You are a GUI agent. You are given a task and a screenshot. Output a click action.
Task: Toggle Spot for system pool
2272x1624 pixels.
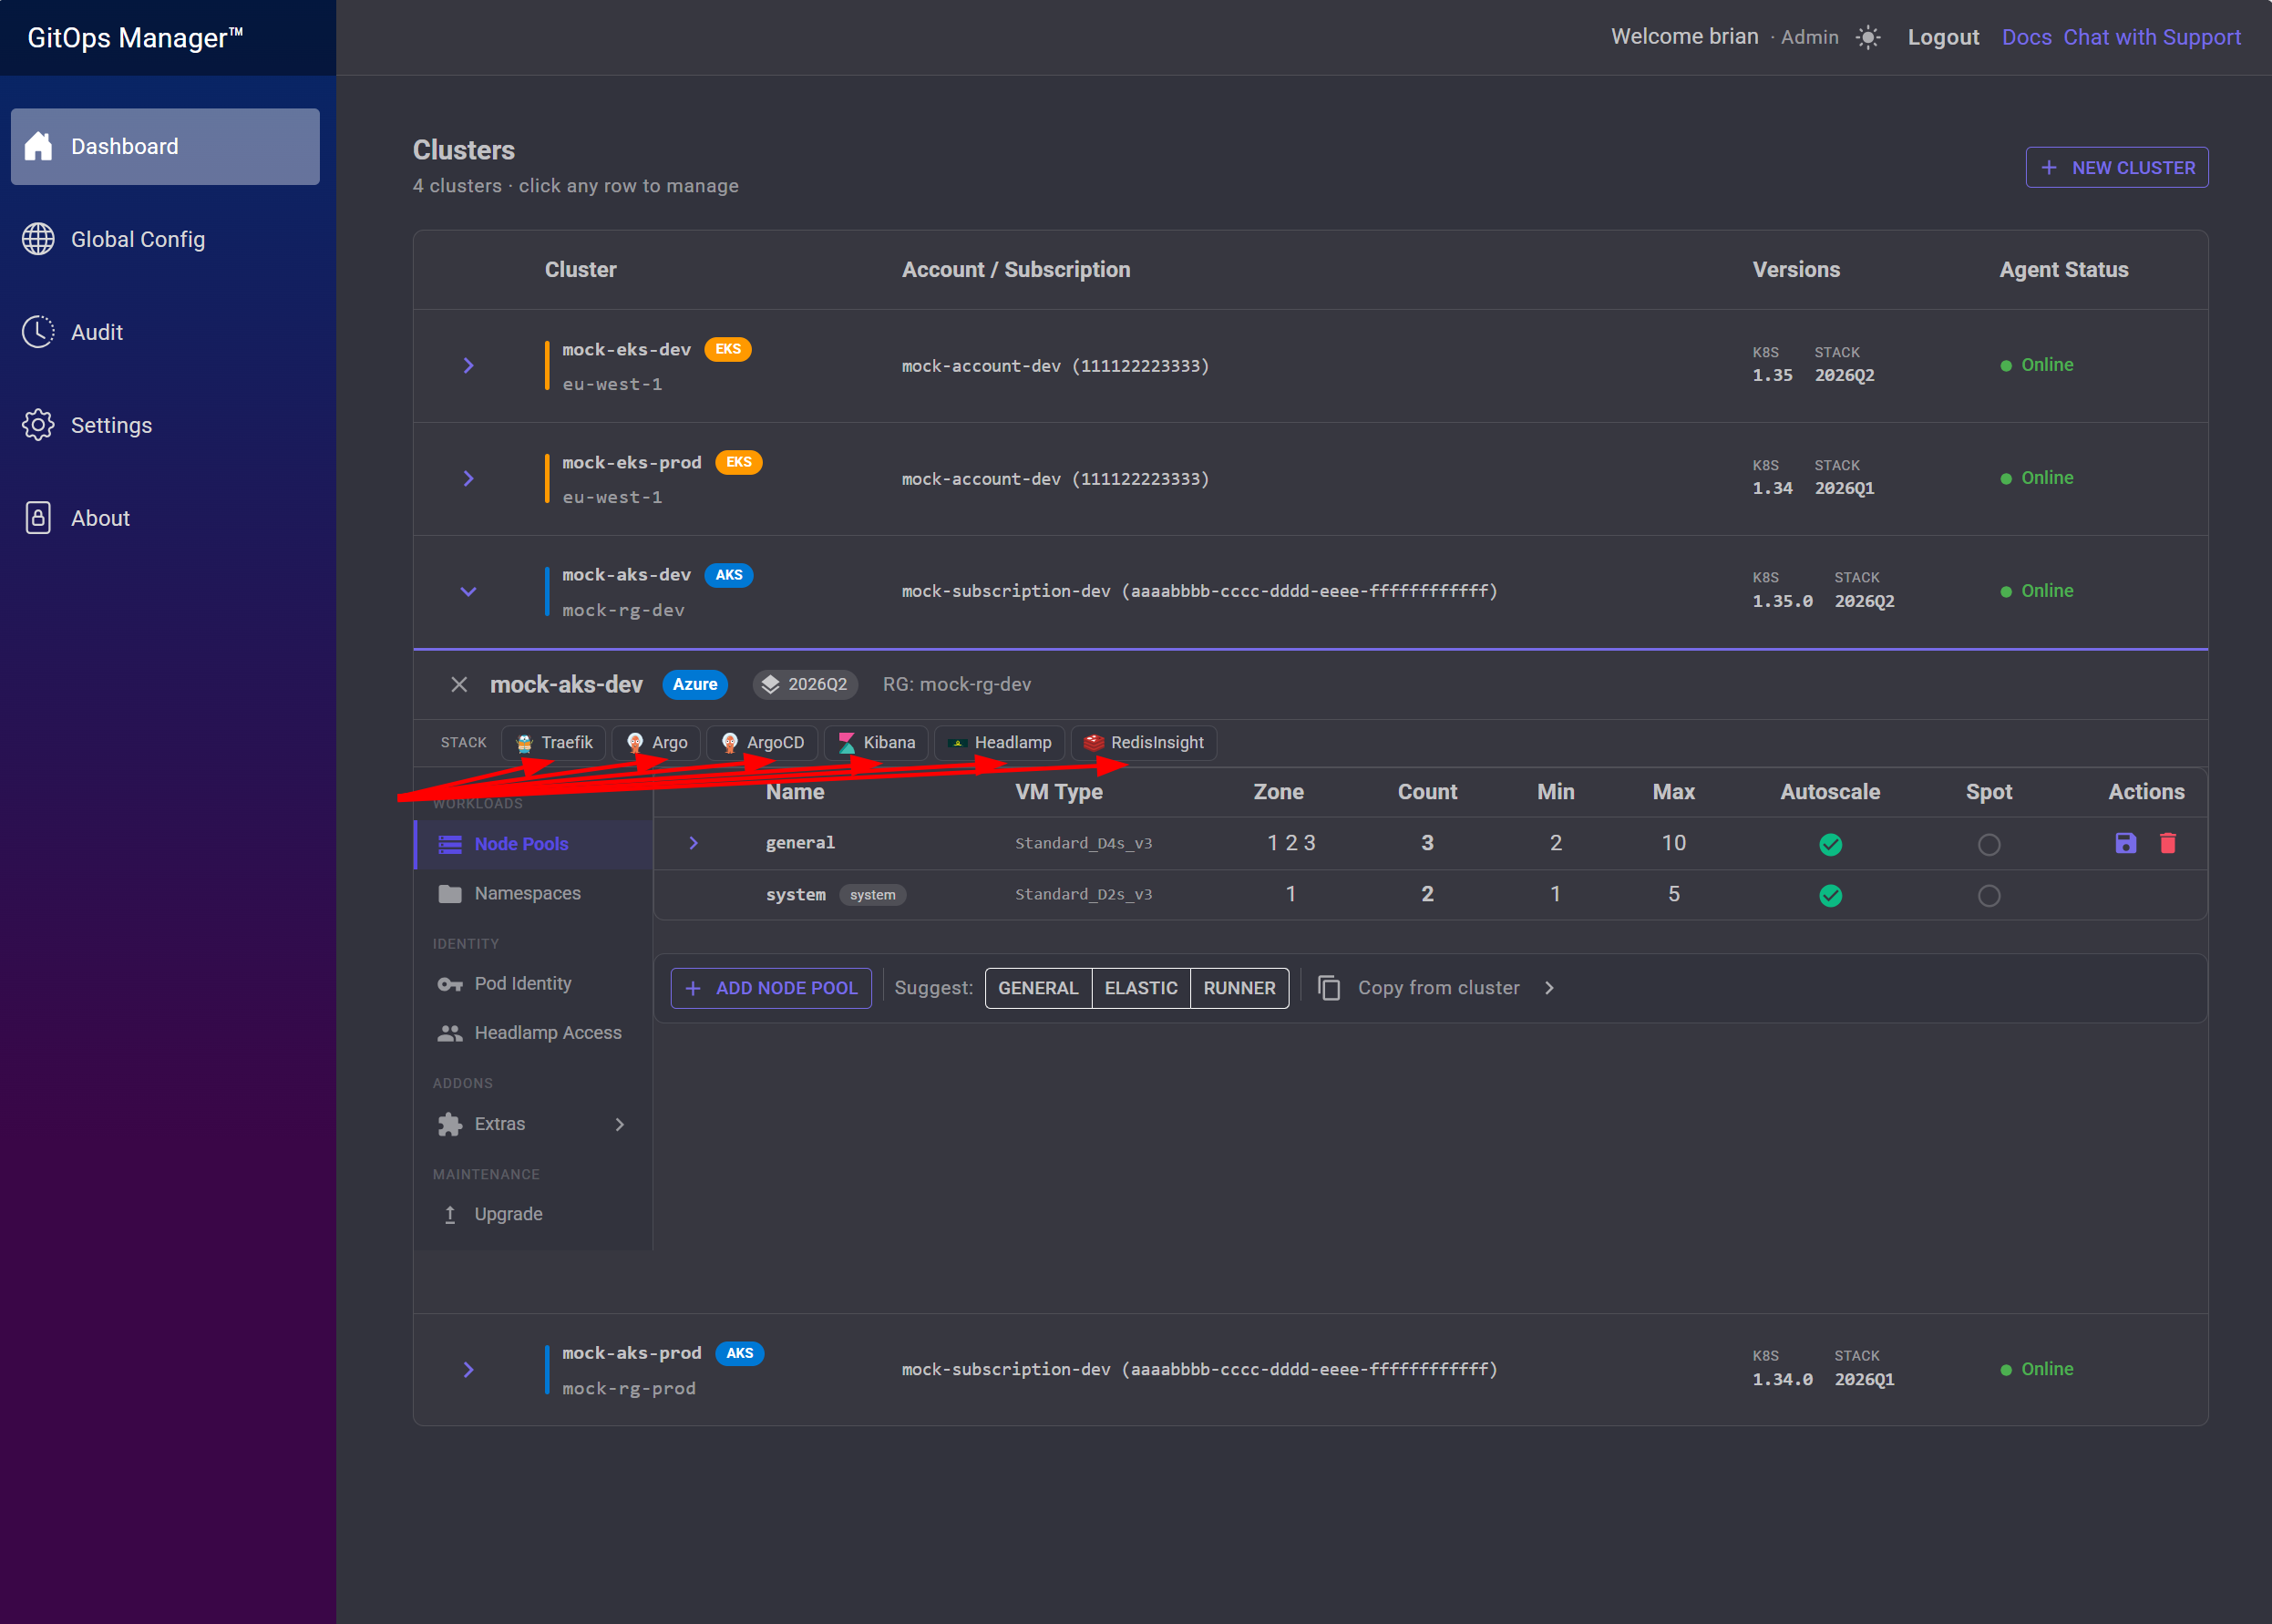pos(1989,896)
